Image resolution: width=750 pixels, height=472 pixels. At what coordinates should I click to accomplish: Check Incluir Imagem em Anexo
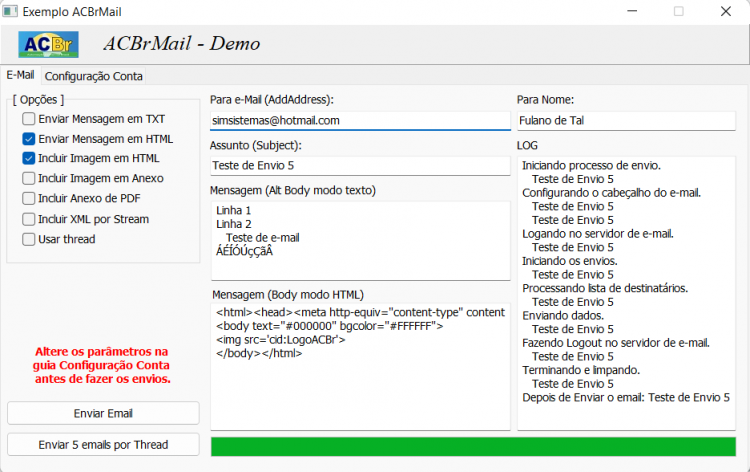29,178
